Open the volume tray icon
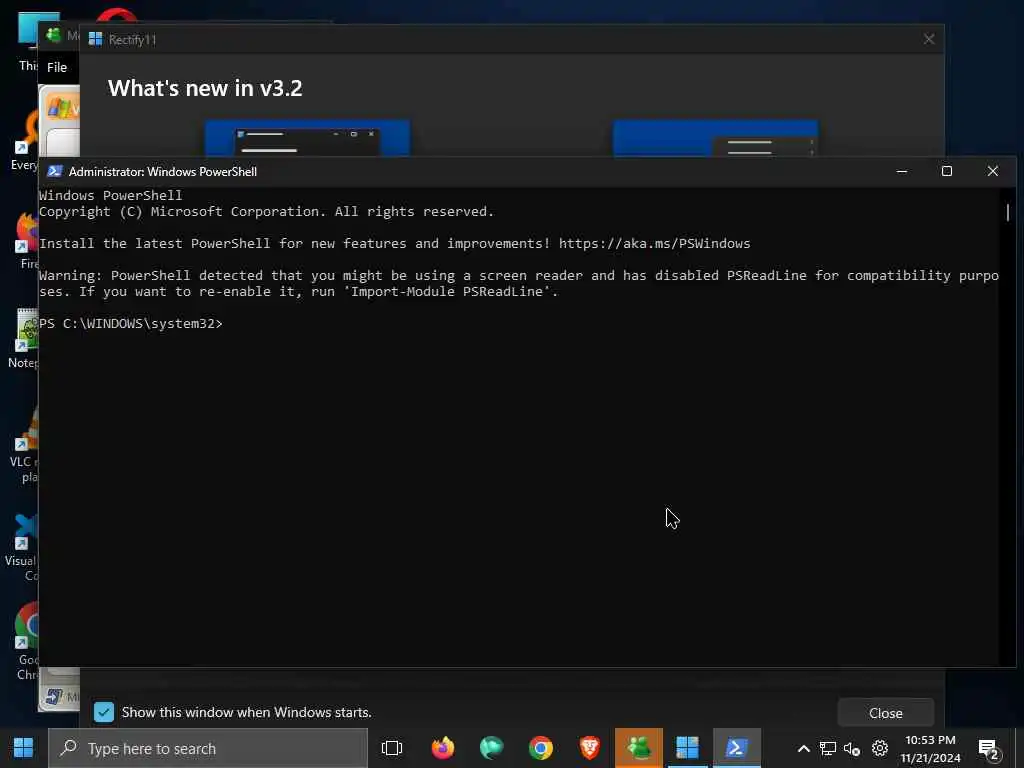Screen dimensions: 1024x768 [x=852, y=749]
